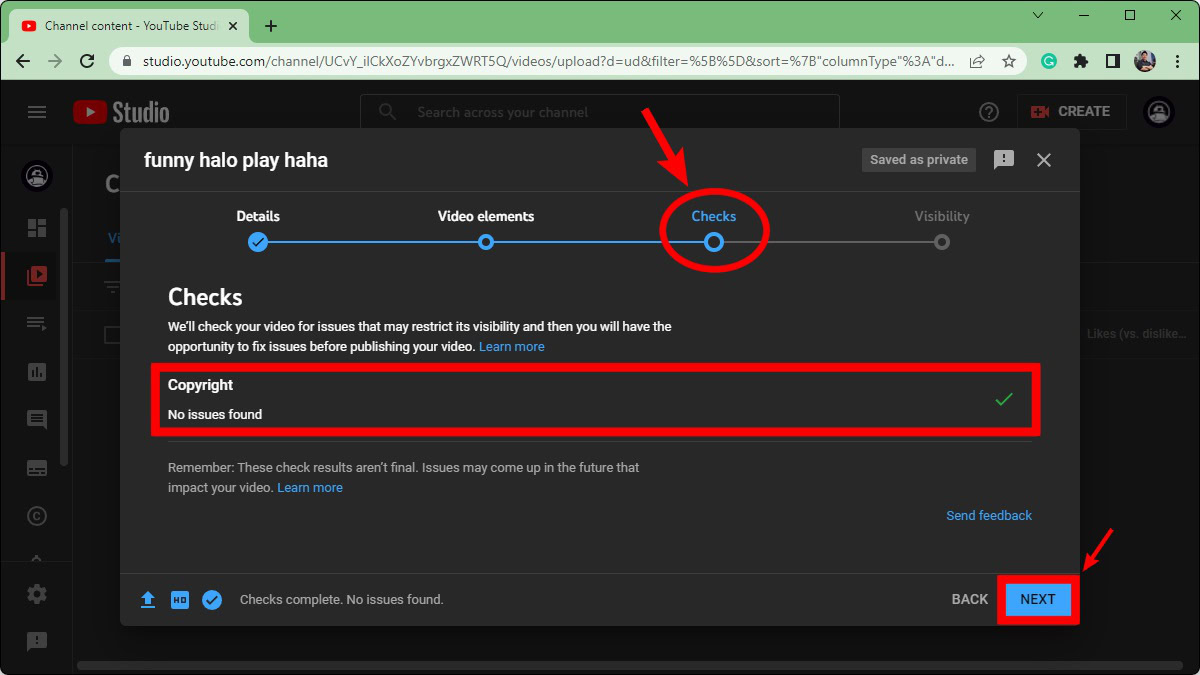
Task: Open Learn more link under Checks description
Action: click(511, 347)
